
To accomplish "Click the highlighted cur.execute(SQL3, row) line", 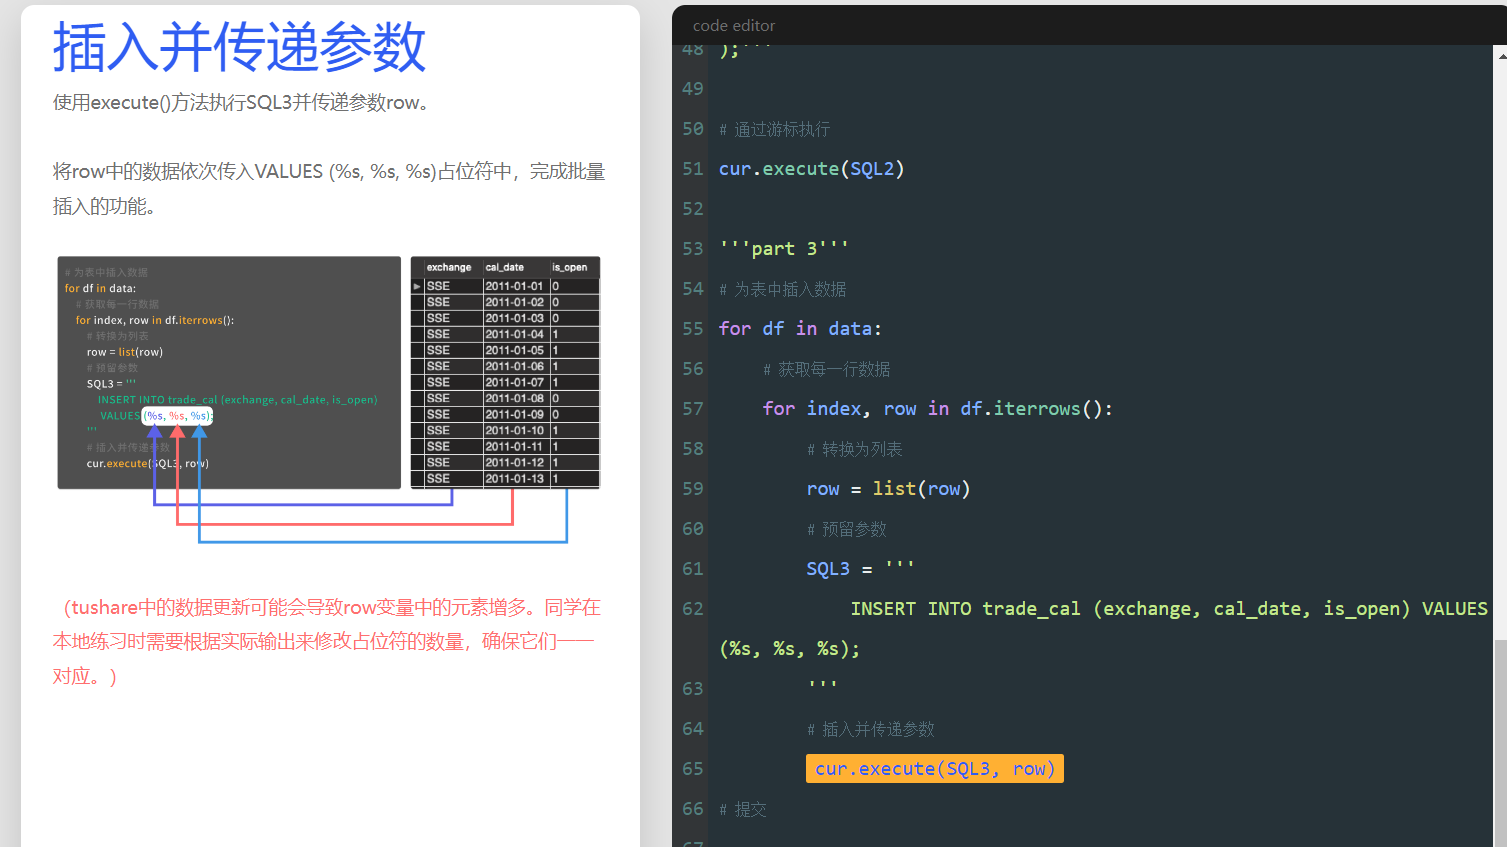I will (934, 768).
